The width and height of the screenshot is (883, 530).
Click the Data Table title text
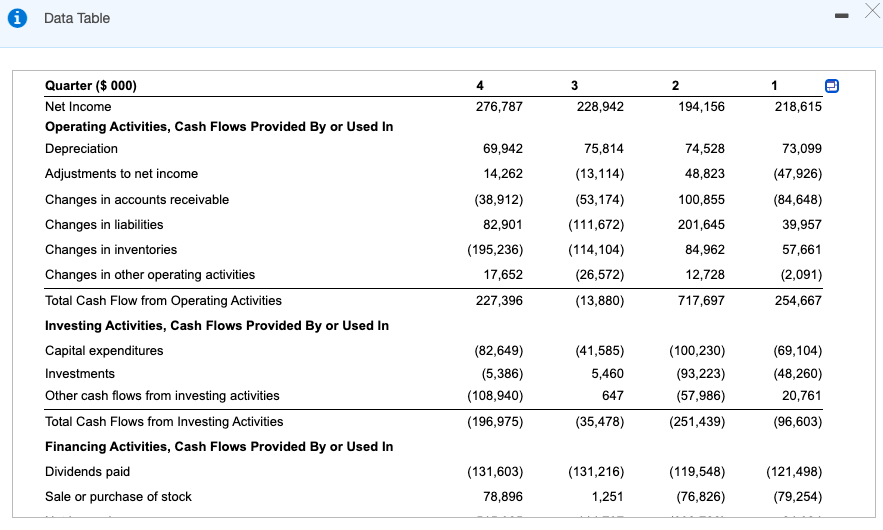coord(77,18)
